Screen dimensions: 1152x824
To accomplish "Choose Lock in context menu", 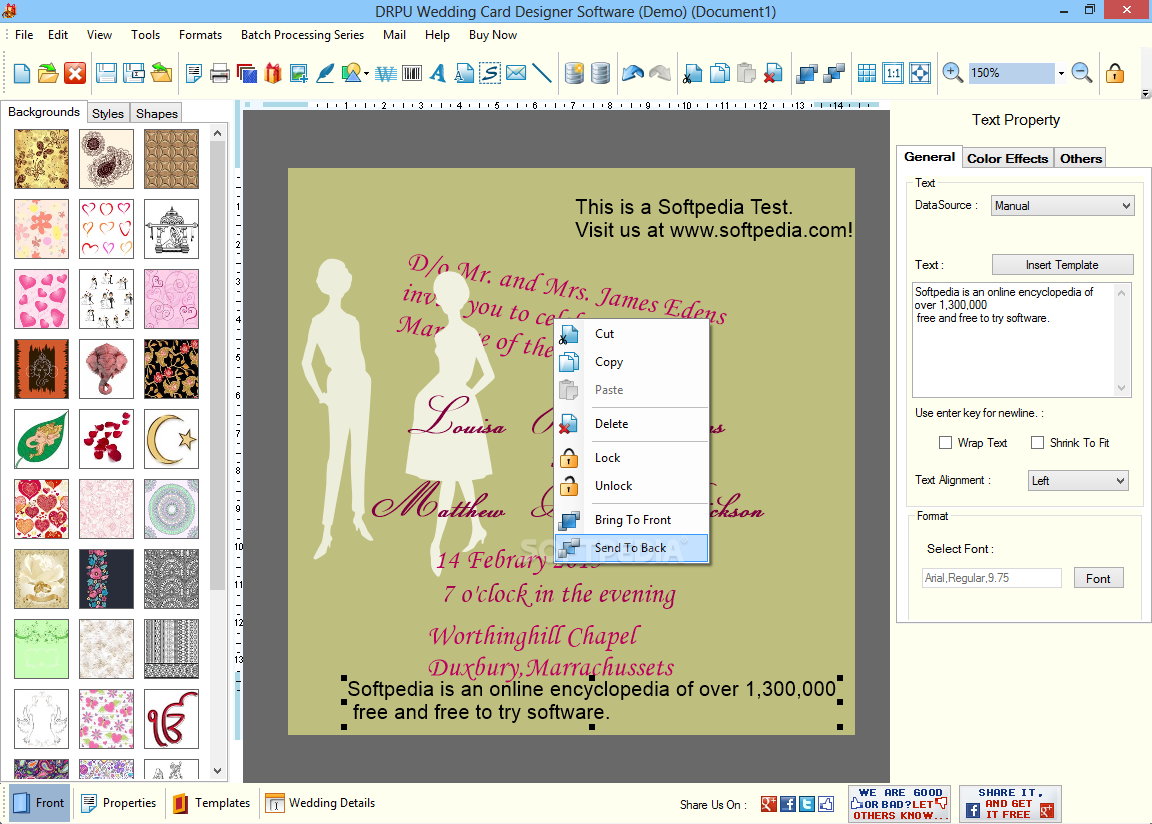I will [x=631, y=458].
